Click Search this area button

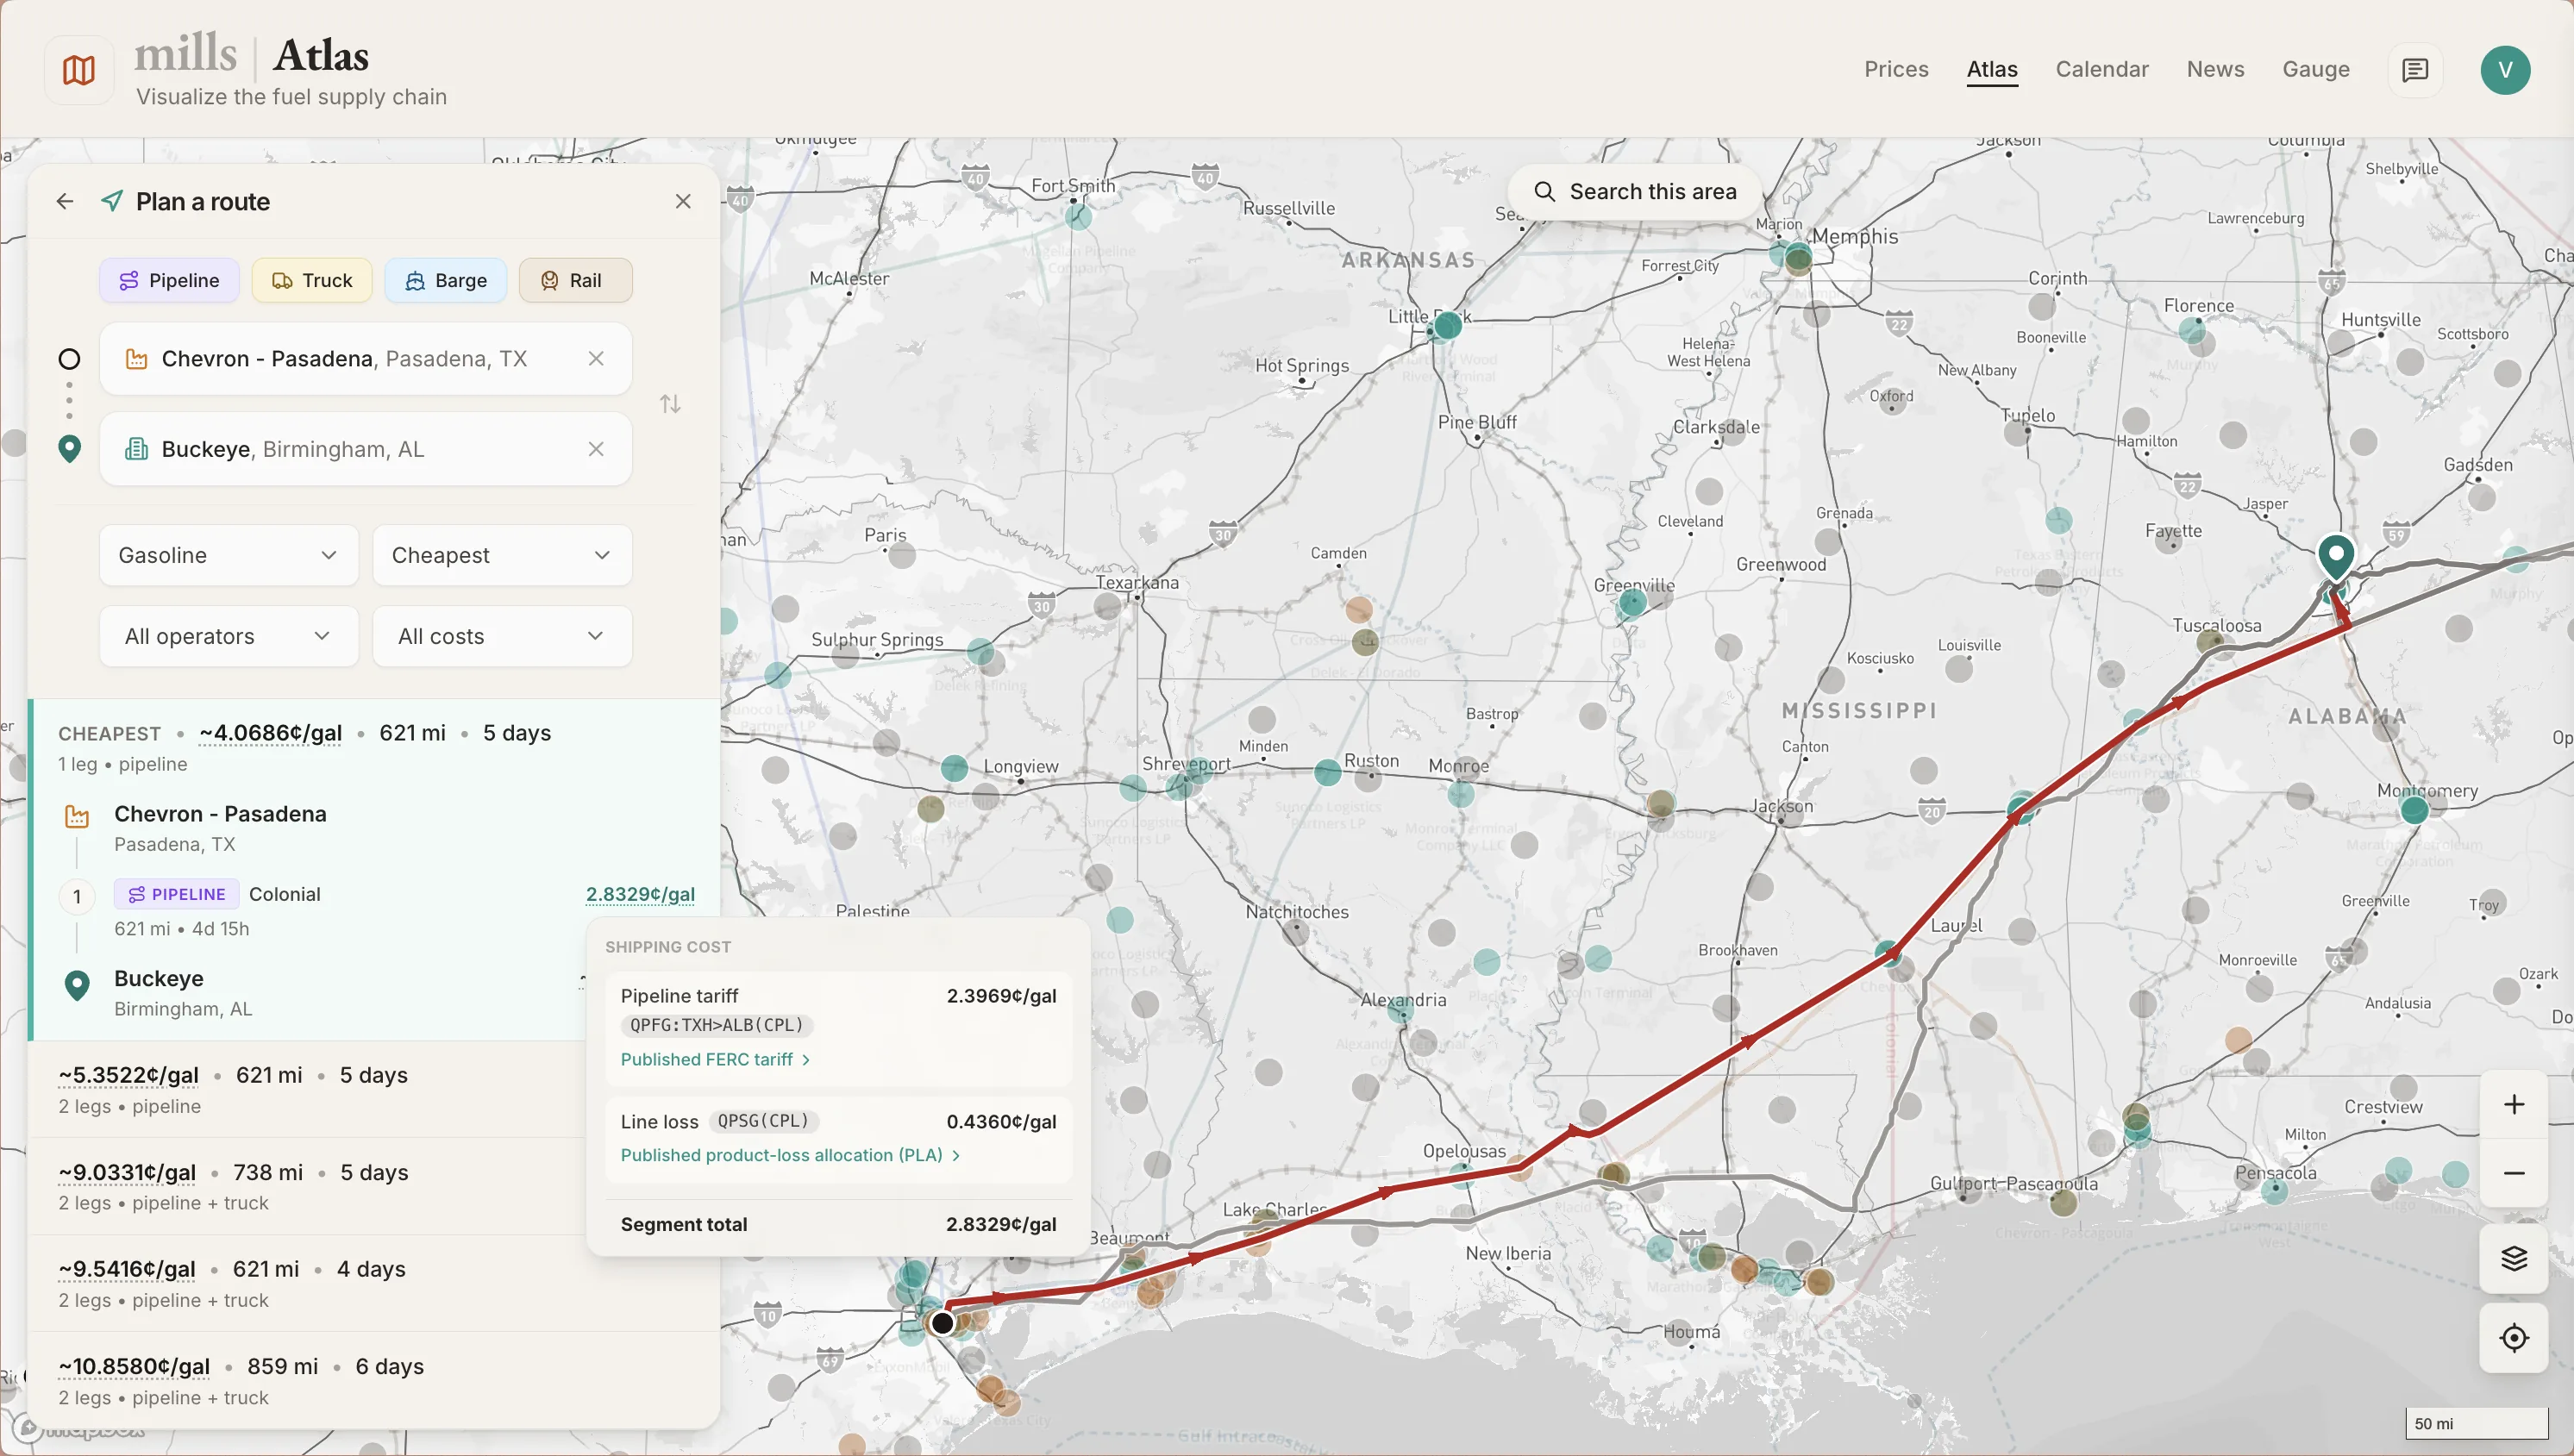[x=1635, y=192]
